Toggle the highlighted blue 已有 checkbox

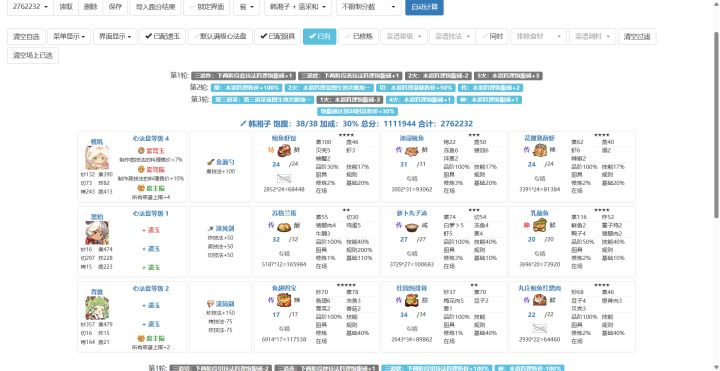(x=320, y=36)
